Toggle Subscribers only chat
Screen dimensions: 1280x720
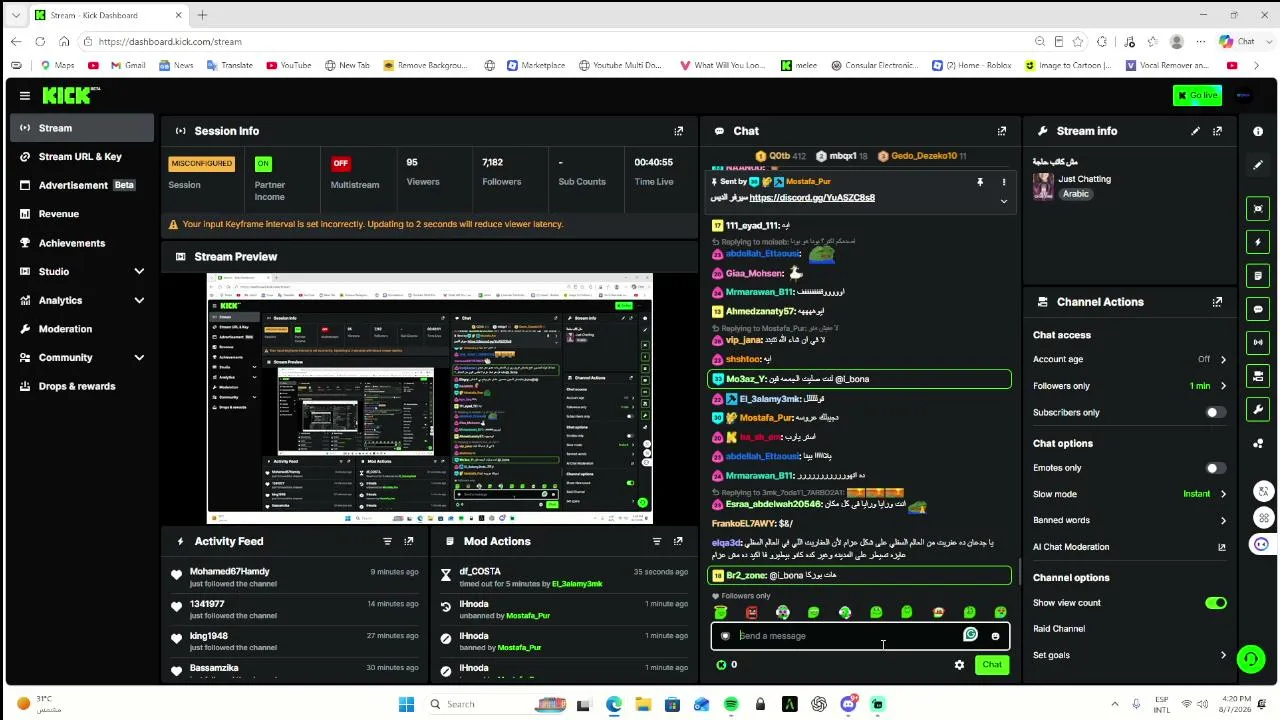1215,412
